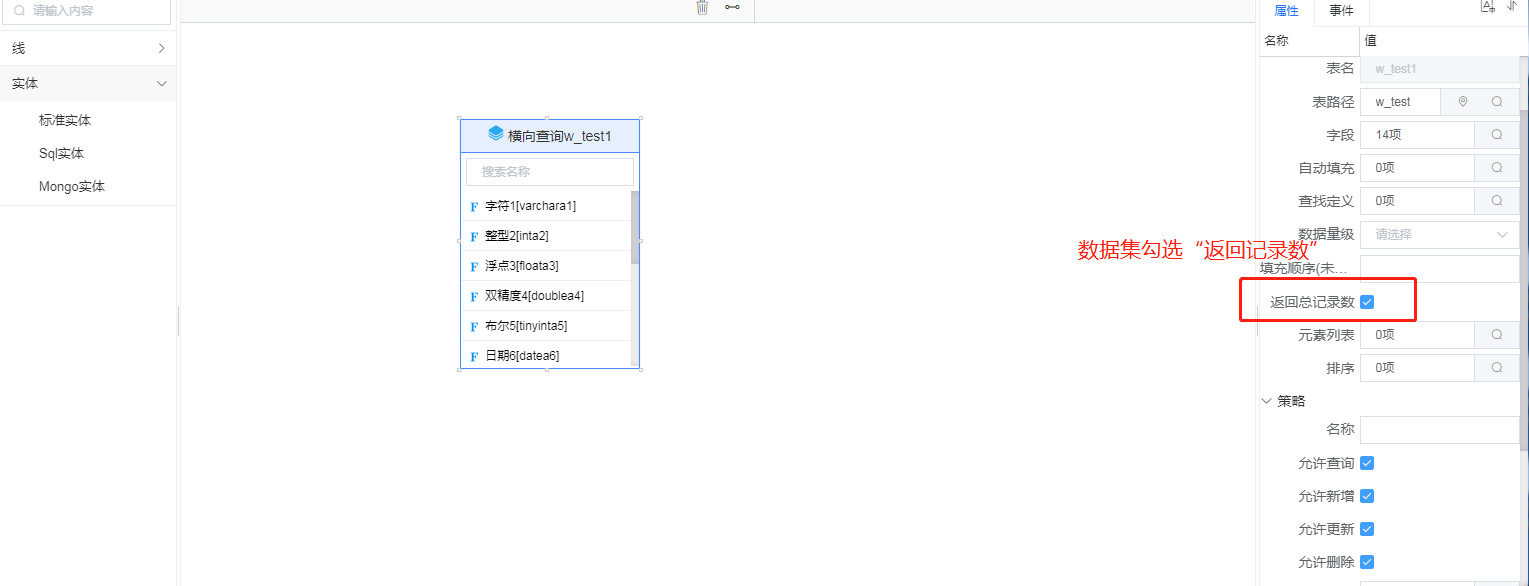Click the entity field list scrollbar
The width and height of the screenshot is (1529, 586).
coord(635,228)
